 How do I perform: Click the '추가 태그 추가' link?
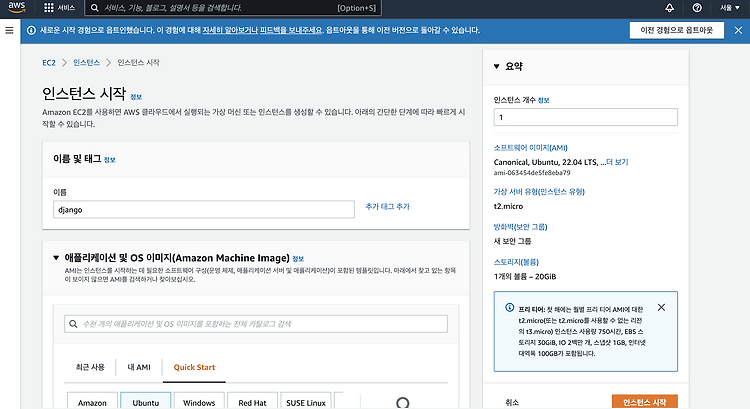(387, 207)
